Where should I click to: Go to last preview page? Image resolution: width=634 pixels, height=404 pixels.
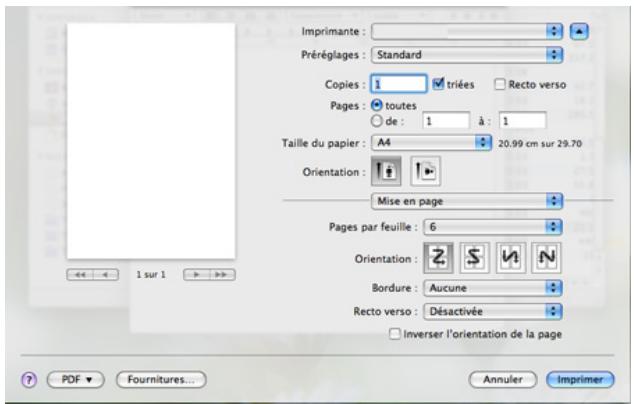(222, 275)
